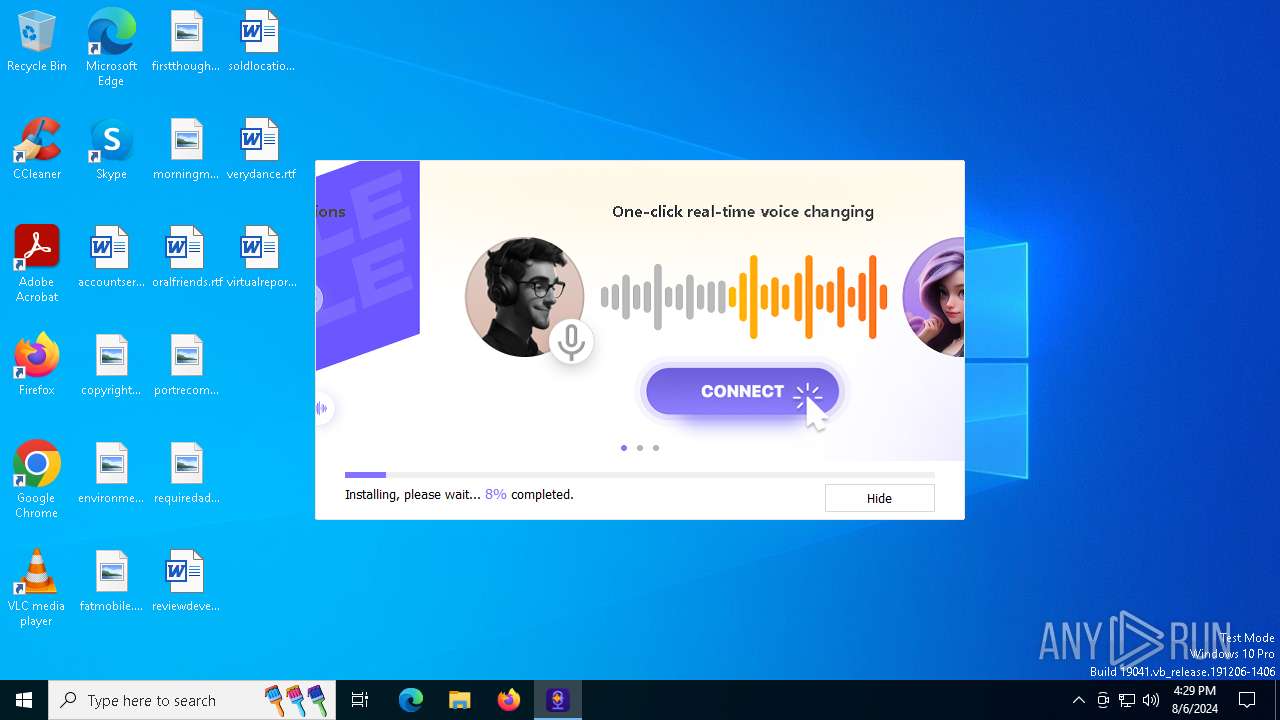Screen dimensions: 1280x720
Task: Open the clock showing 4:29 PM
Action: point(1195,700)
